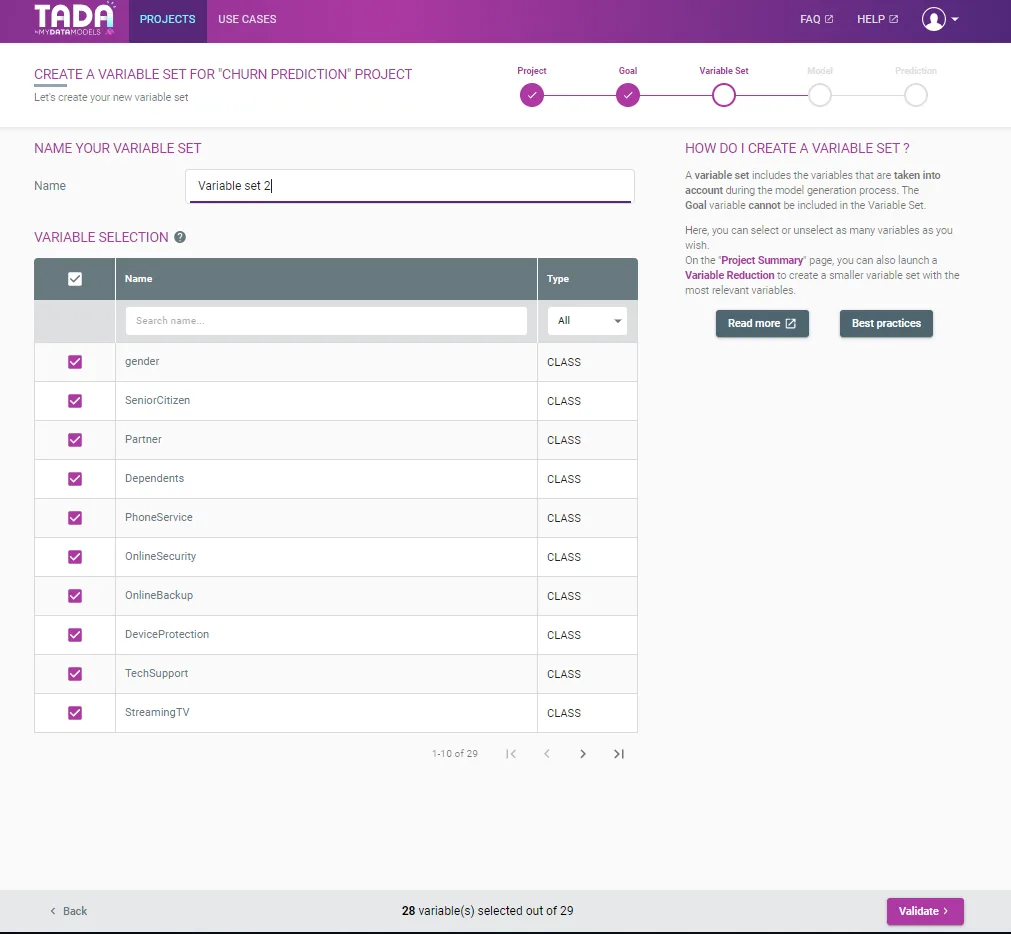Click the 1-10 of 29 pagination text
Screen dimensions: 1011x934
tap(455, 754)
